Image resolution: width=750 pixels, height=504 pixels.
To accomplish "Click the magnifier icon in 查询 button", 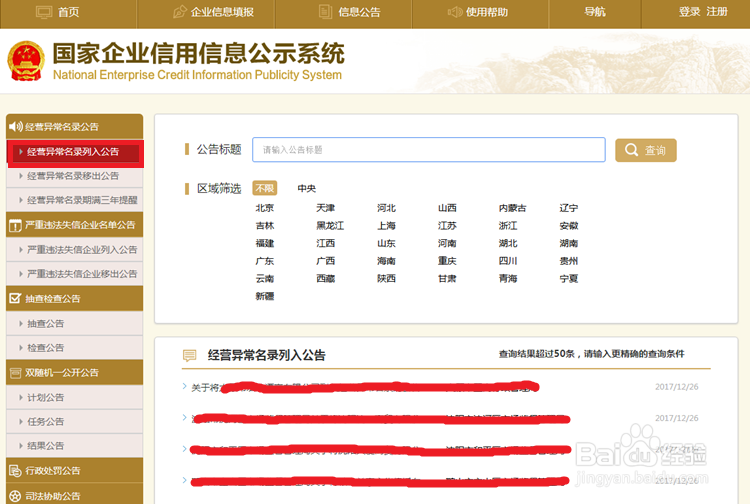I will 631,150.
